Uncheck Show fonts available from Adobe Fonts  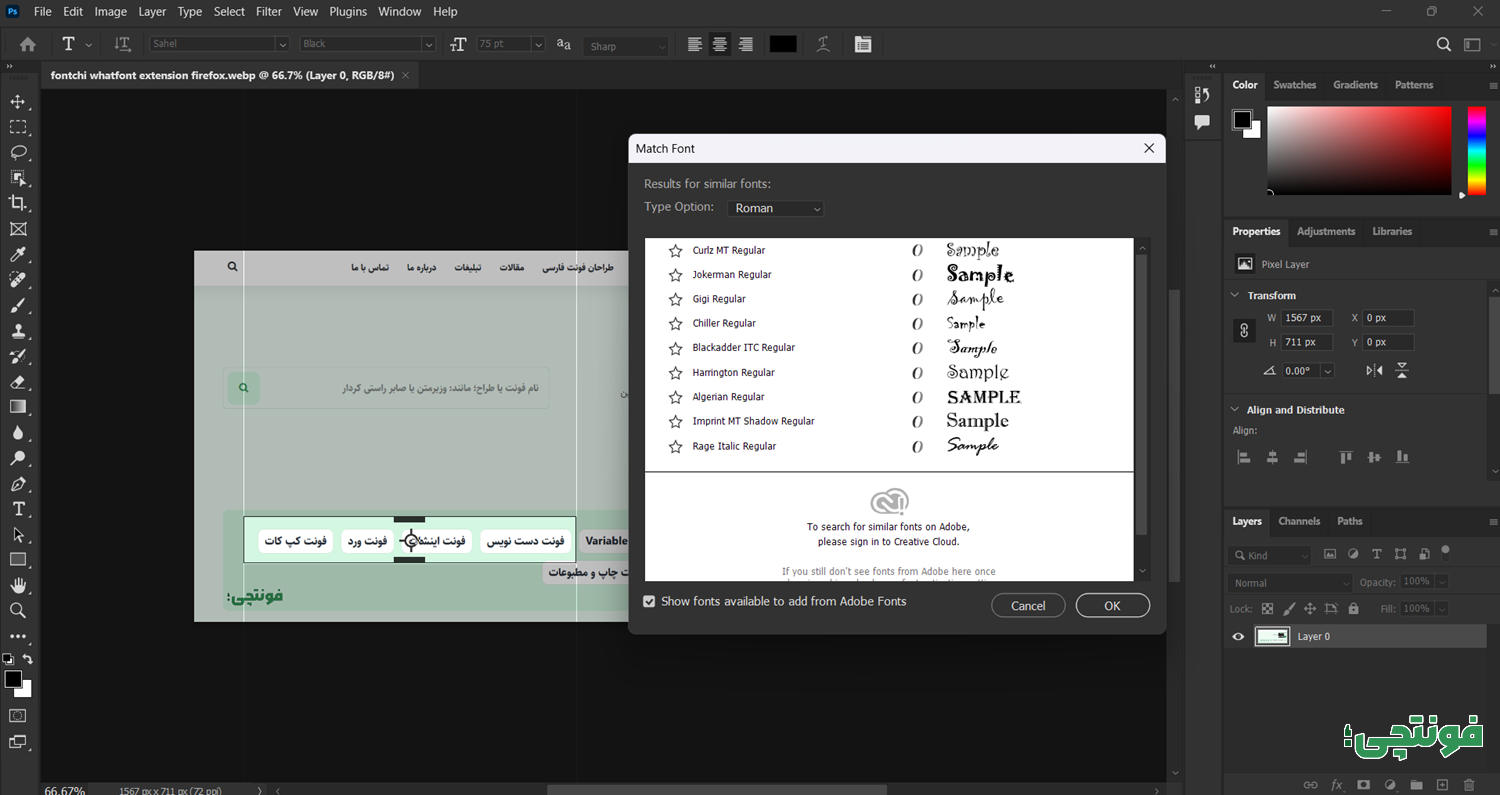click(650, 602)
